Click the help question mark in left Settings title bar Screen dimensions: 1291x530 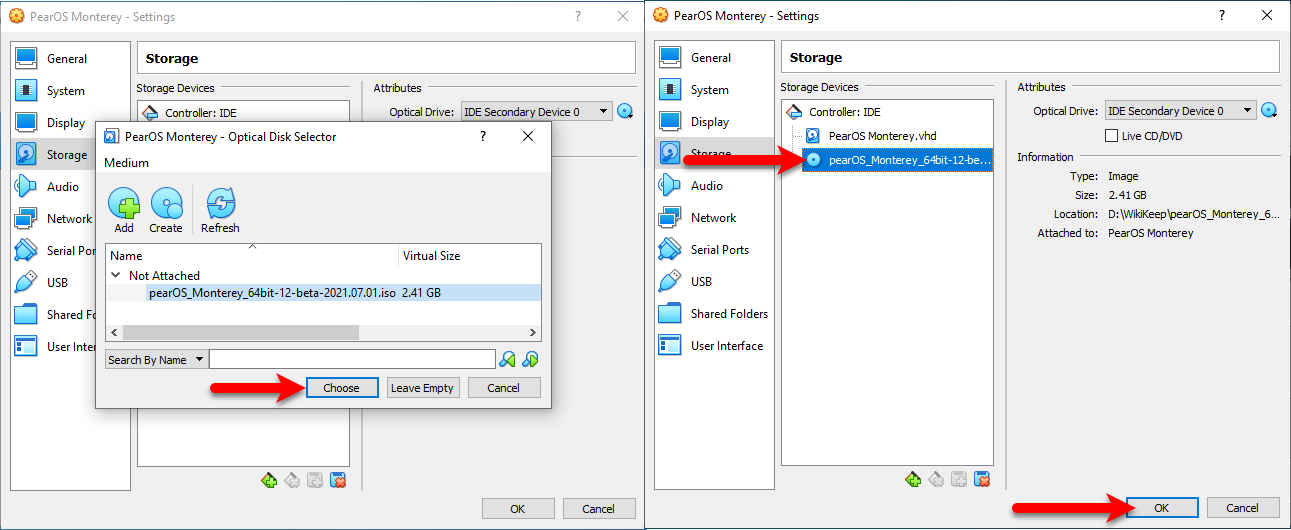pos(577,16)
